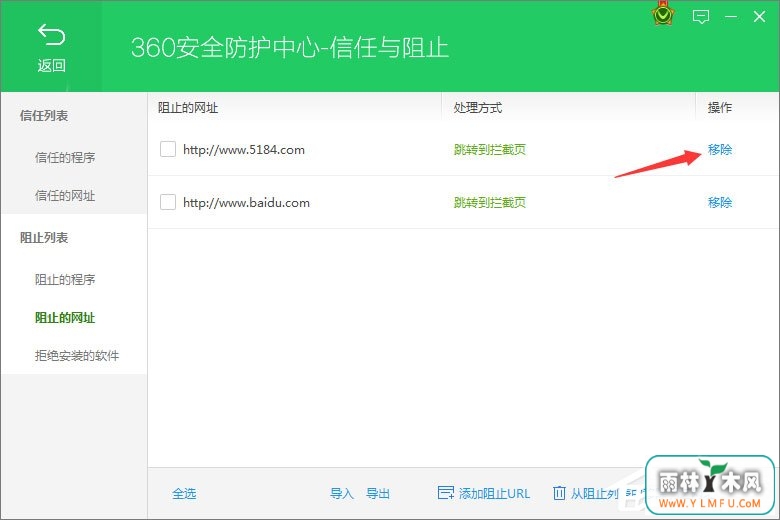
Task: Click the http://www.baidu.com URL text
Action: point(246,203)
